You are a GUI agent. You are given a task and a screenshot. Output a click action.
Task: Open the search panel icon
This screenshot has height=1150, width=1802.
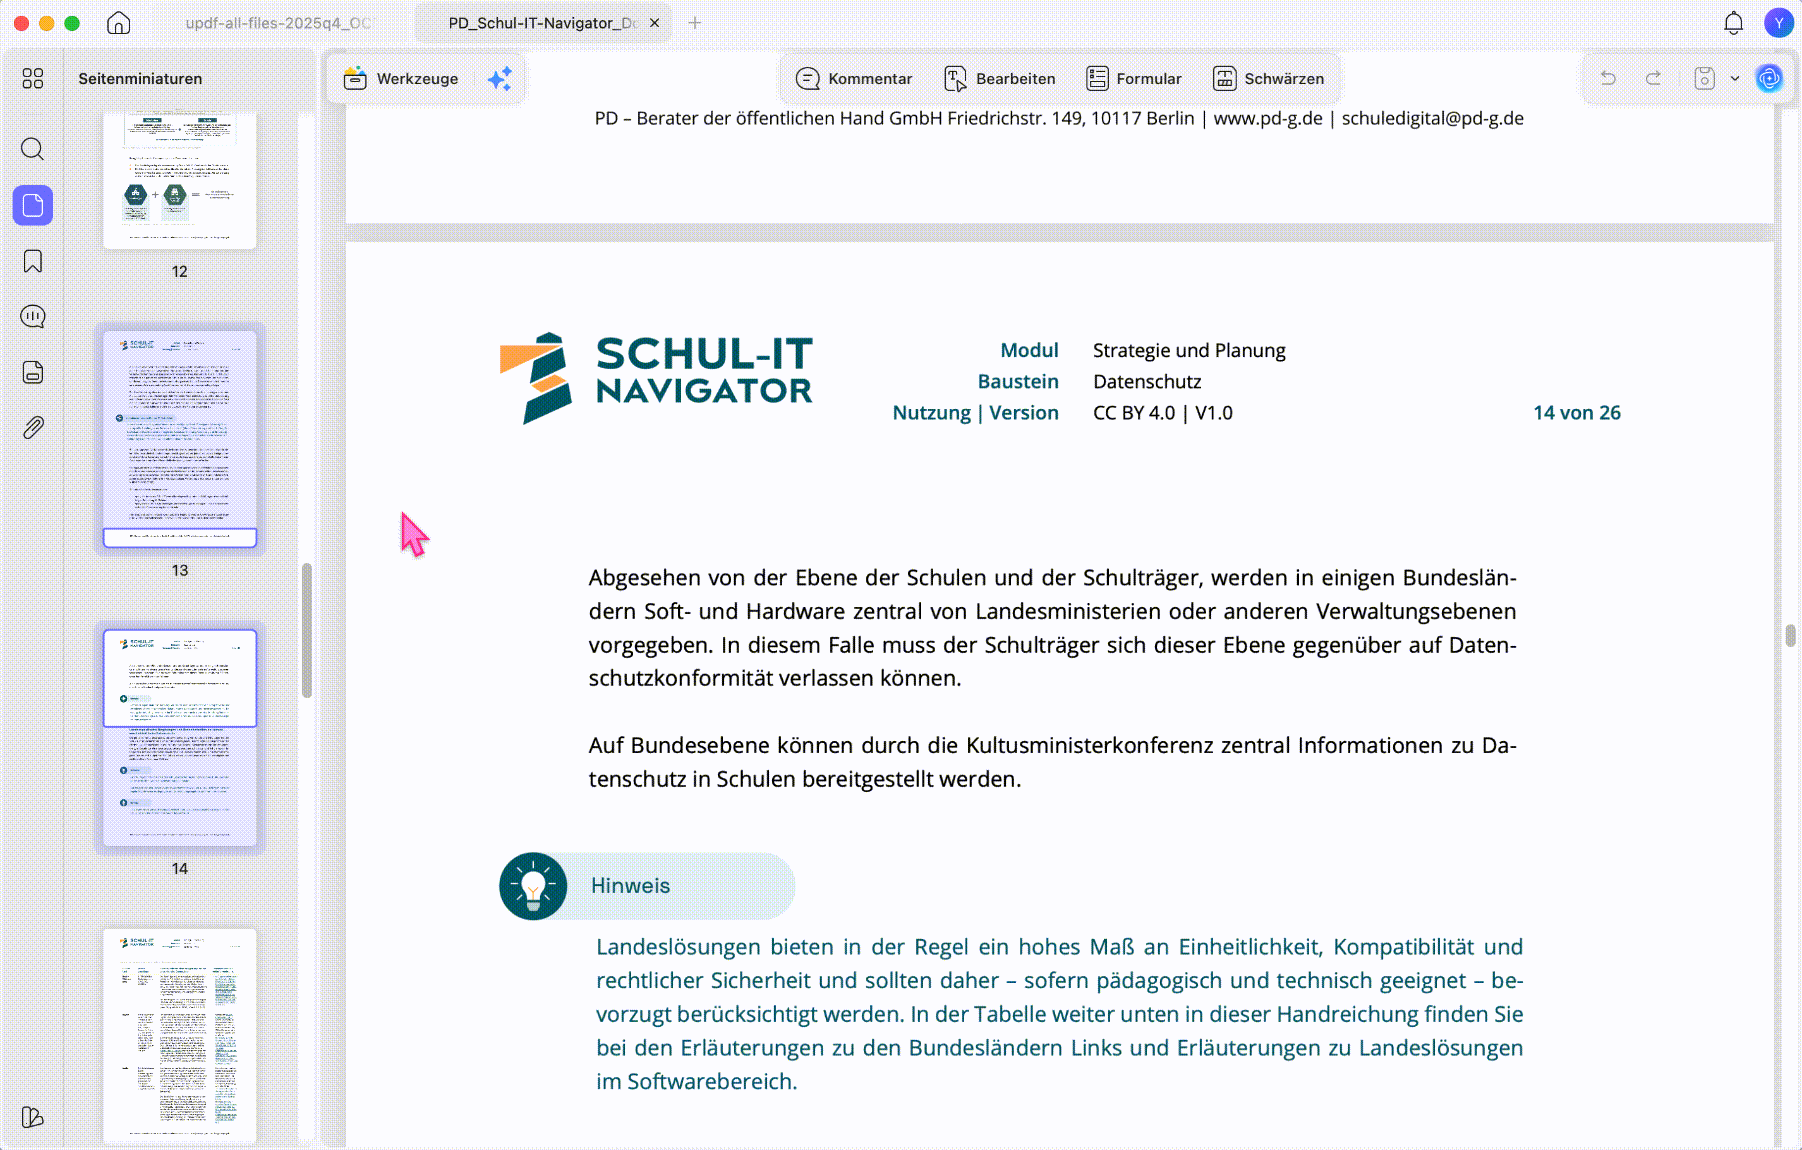[x=33, y=149]
